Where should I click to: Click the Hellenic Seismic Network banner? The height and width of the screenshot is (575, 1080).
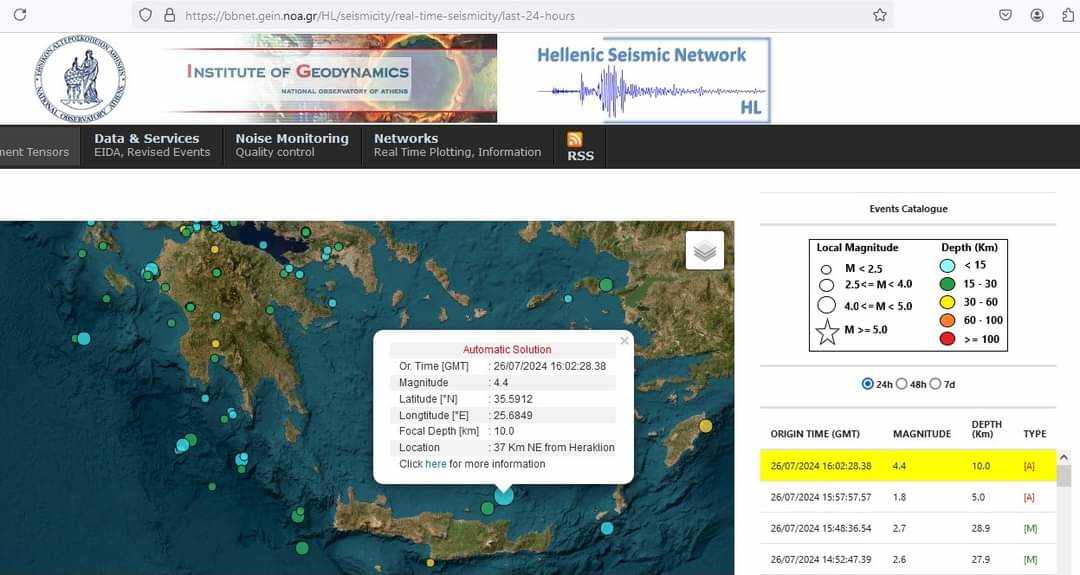click(x=652, y=80)
